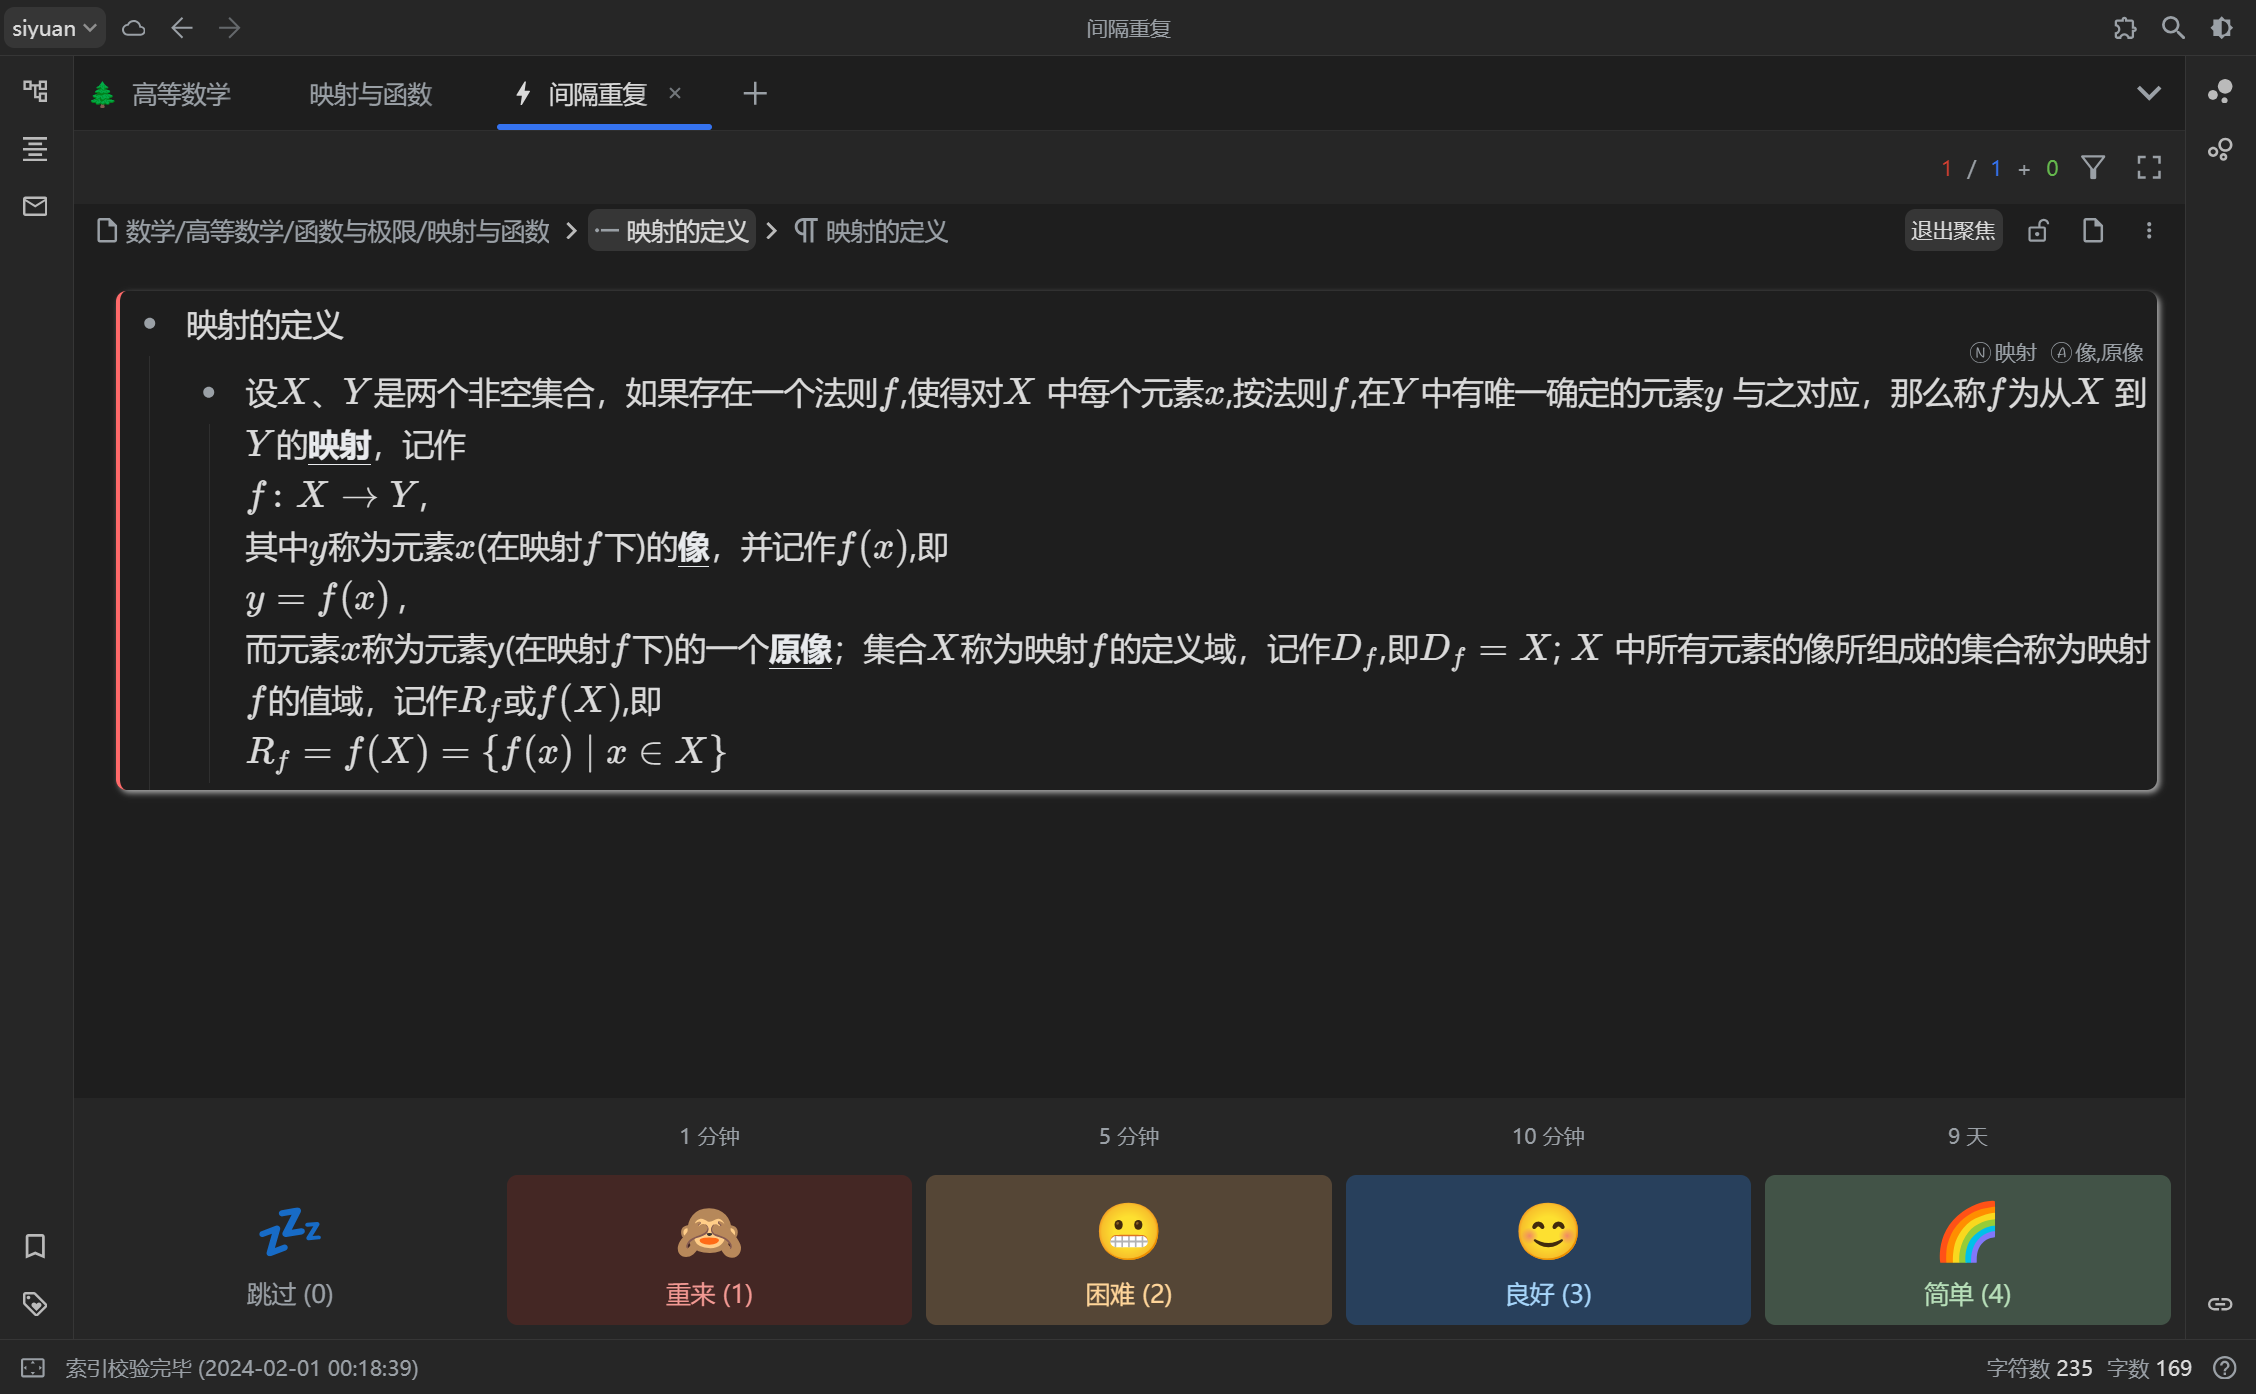2256x1394 pixels.
Task: Open global search with magnifier icon
Action: pos(2172,27)
